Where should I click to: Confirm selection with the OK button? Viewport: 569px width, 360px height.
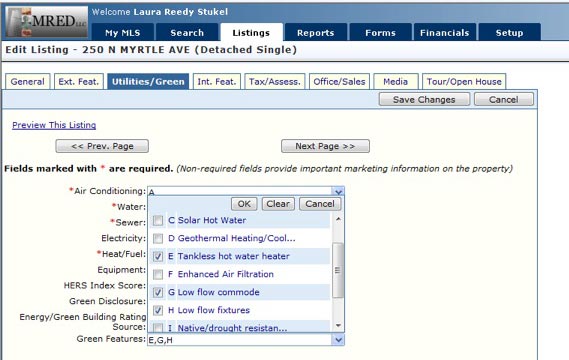244,204
